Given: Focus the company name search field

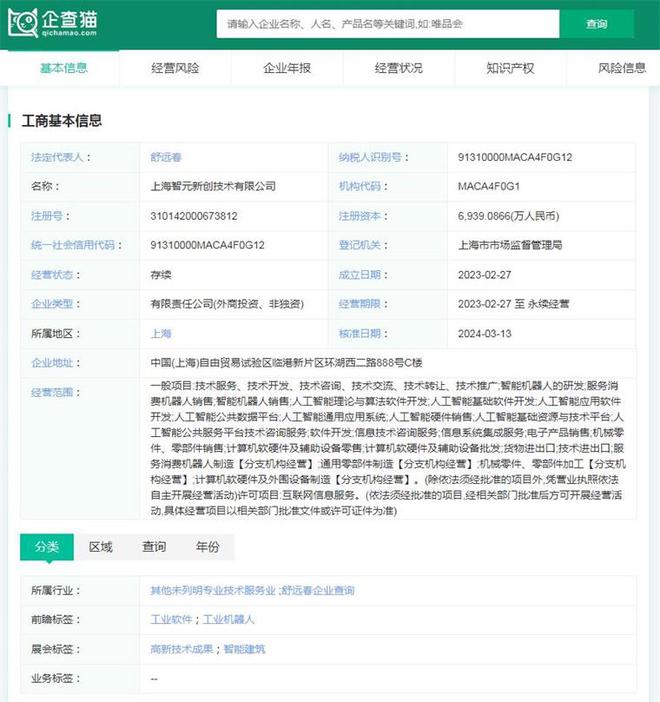Looking at the screenshot, I should tap(388, 24).
